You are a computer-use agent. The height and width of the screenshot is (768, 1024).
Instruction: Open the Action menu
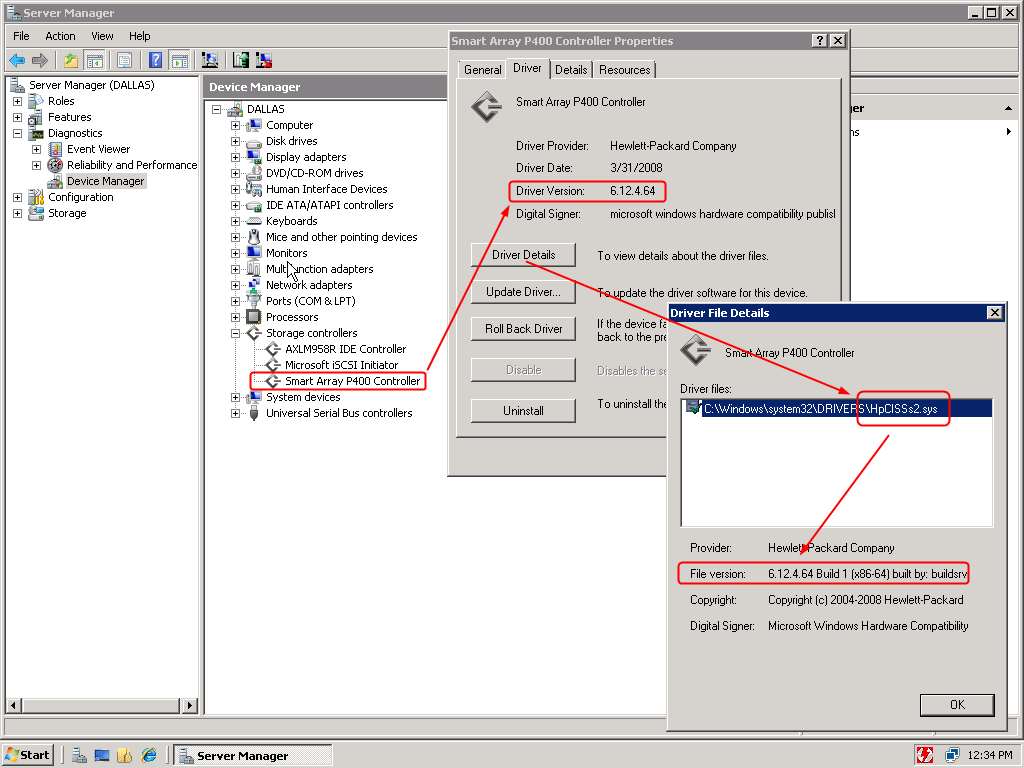click(60, 36)
